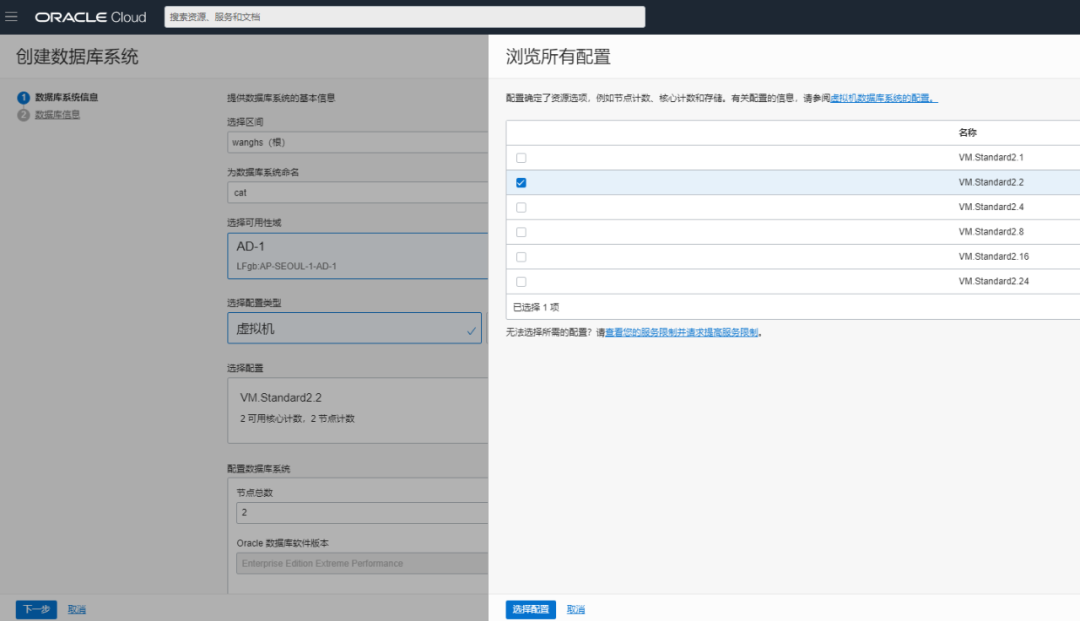Click the 下一步 button
Screen dimensions: 1080x621
(37, 609)
